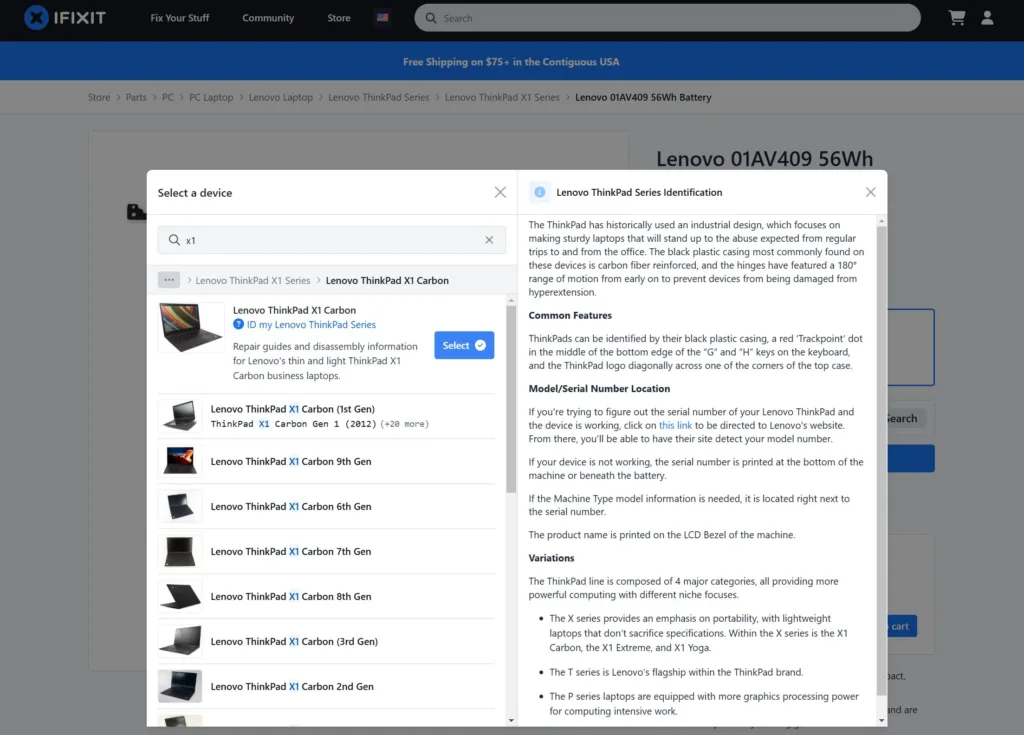Click the identification panel scroll down arrow
Screen dimensions: 1024x735
tap(882, 720)
